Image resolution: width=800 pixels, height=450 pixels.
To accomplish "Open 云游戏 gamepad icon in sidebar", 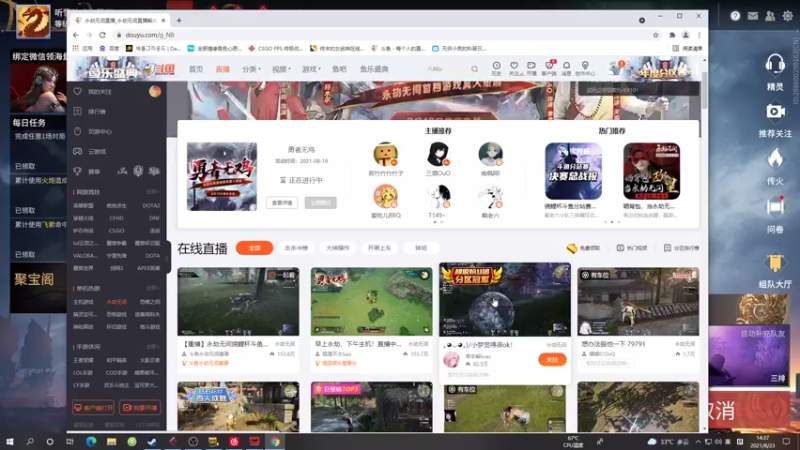I will click(x=78, y=152).
